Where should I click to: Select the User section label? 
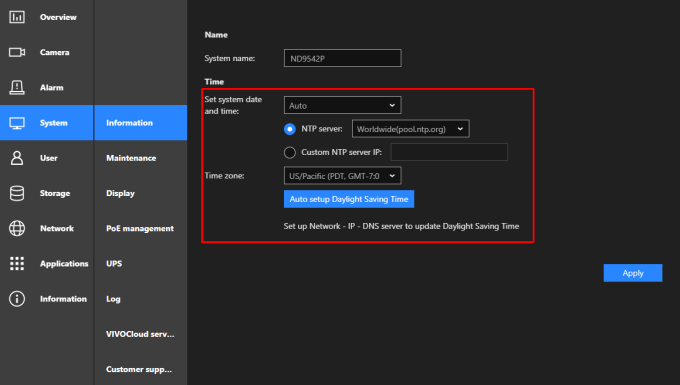click(49, 158)
